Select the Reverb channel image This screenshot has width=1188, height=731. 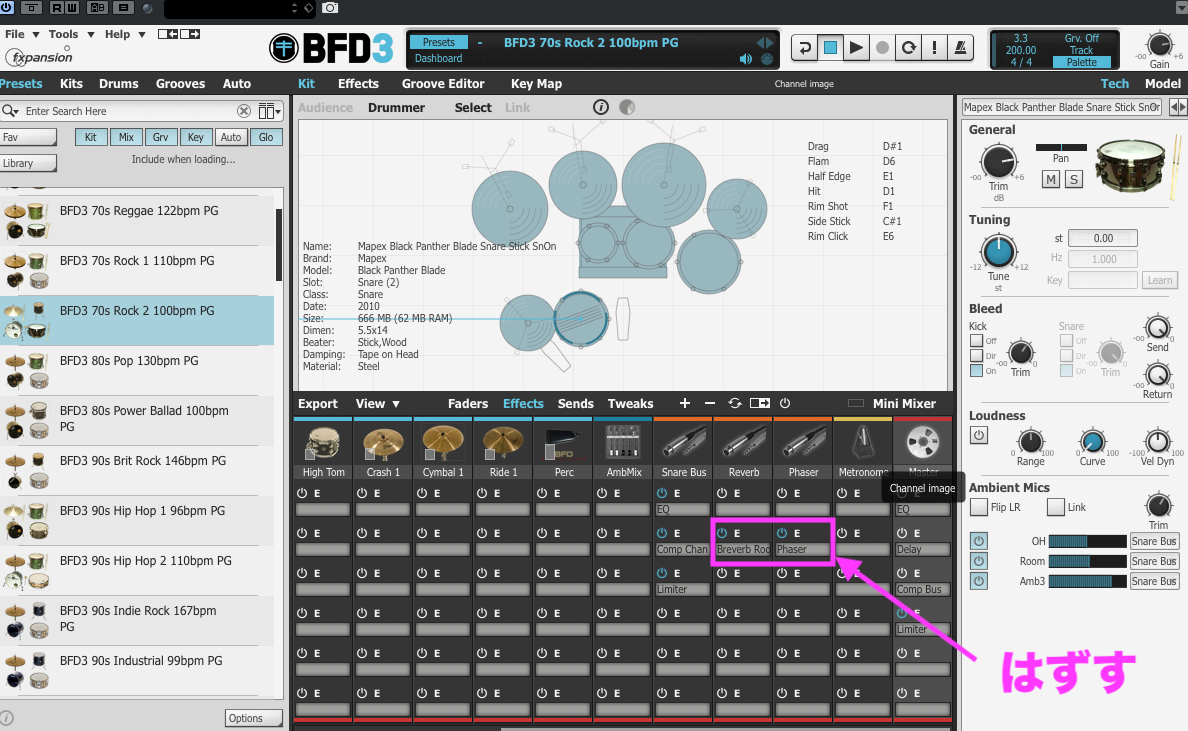[x=743, y=442]
